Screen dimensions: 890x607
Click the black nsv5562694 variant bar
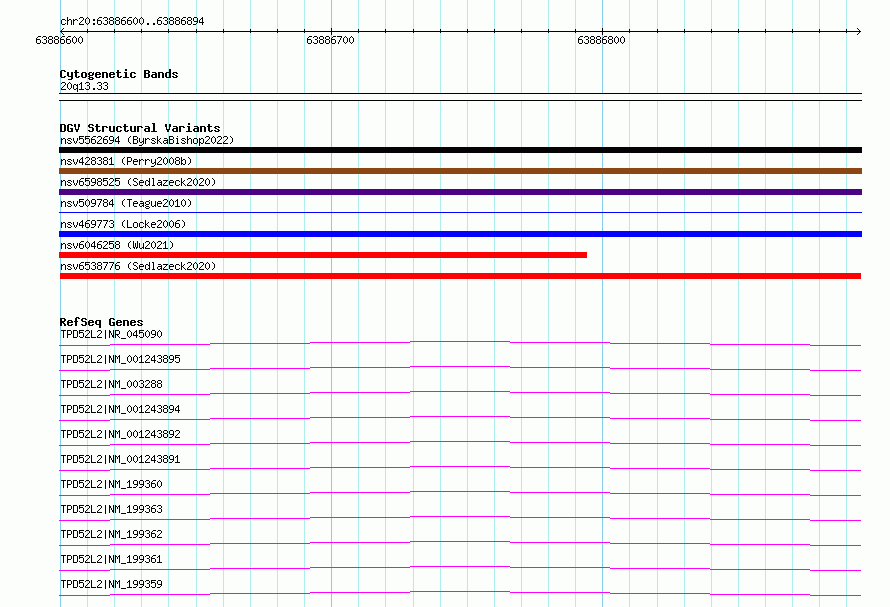[x=460, y=150]
